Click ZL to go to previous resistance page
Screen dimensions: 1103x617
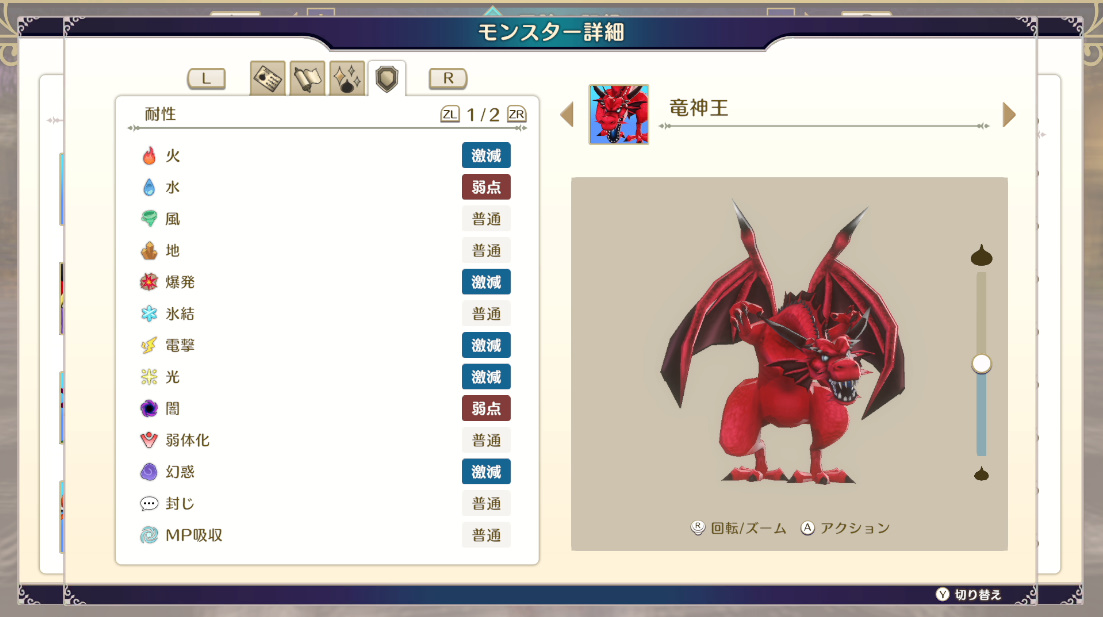coord(450,114)
